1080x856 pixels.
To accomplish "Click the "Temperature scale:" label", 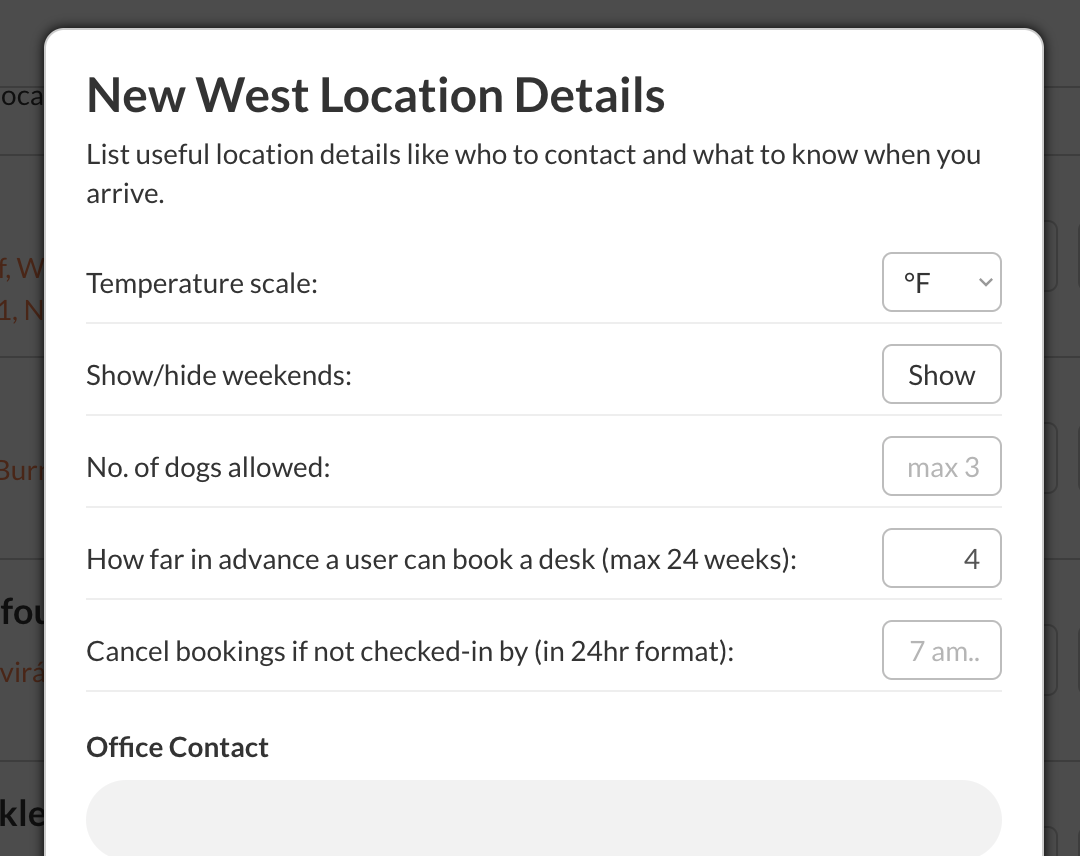I will pyautogui.click(x=202, y=284).
